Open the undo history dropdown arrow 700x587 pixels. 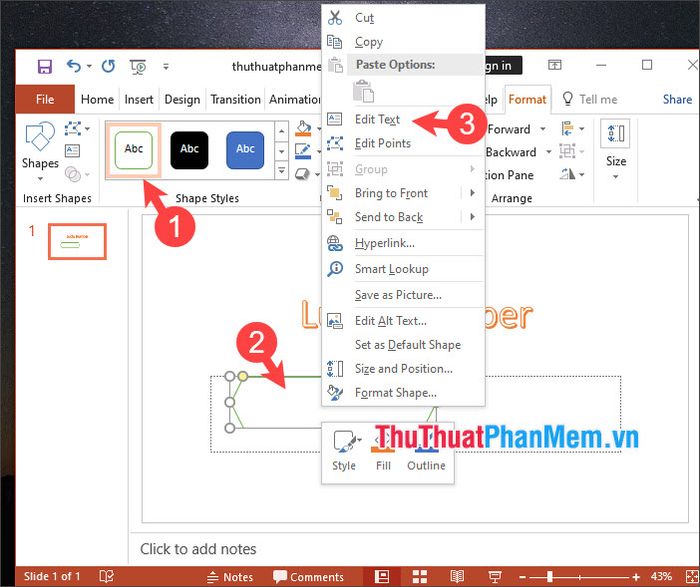click(x=89, y=66)
